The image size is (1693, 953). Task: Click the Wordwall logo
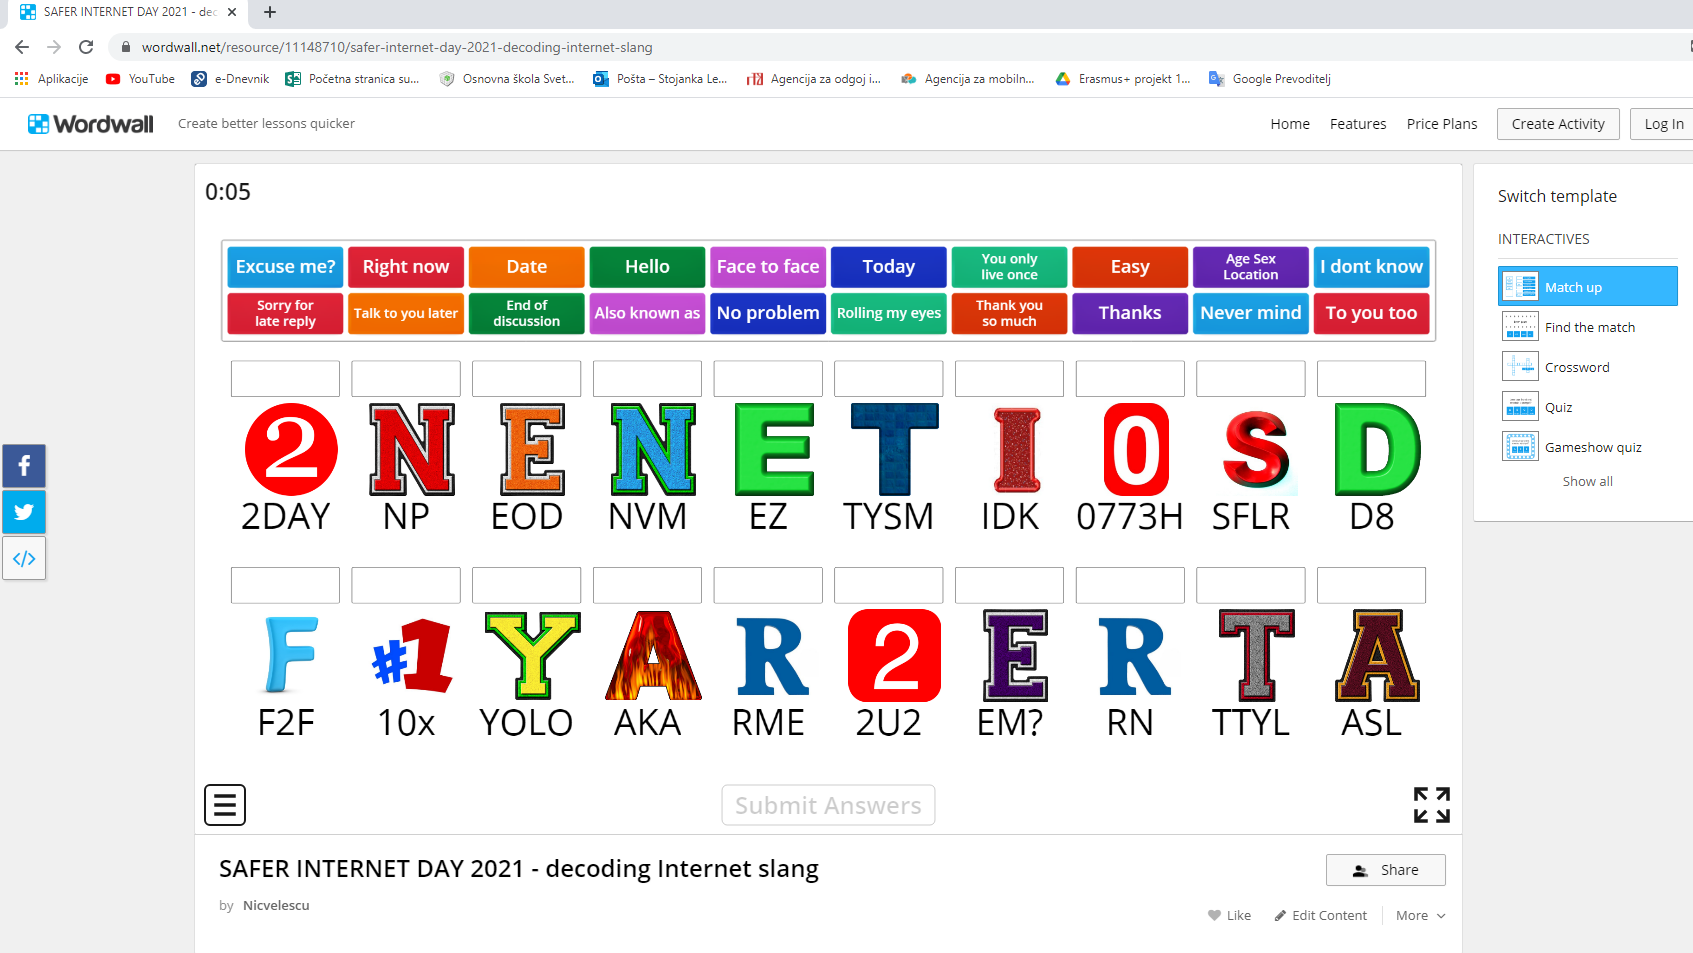pyautogui.click(x=91, y=124)
